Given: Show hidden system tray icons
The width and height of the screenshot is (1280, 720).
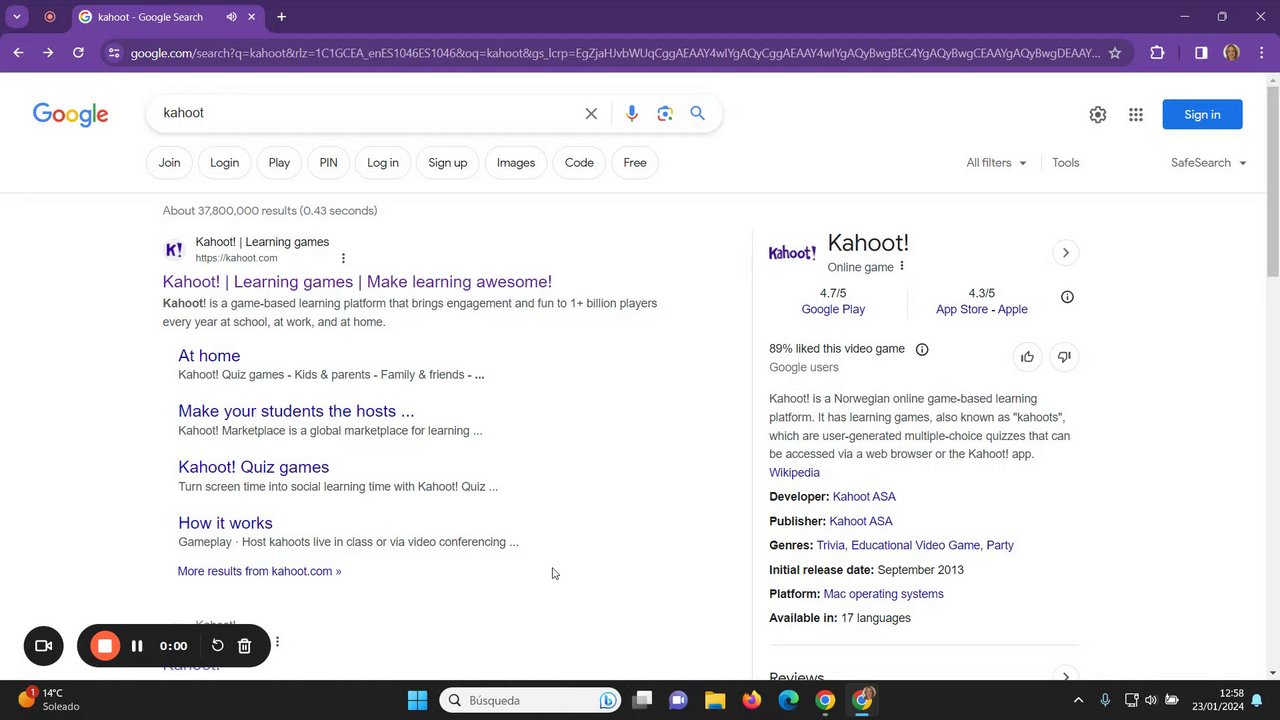Looking at the screenshot, I should 1078,701.
